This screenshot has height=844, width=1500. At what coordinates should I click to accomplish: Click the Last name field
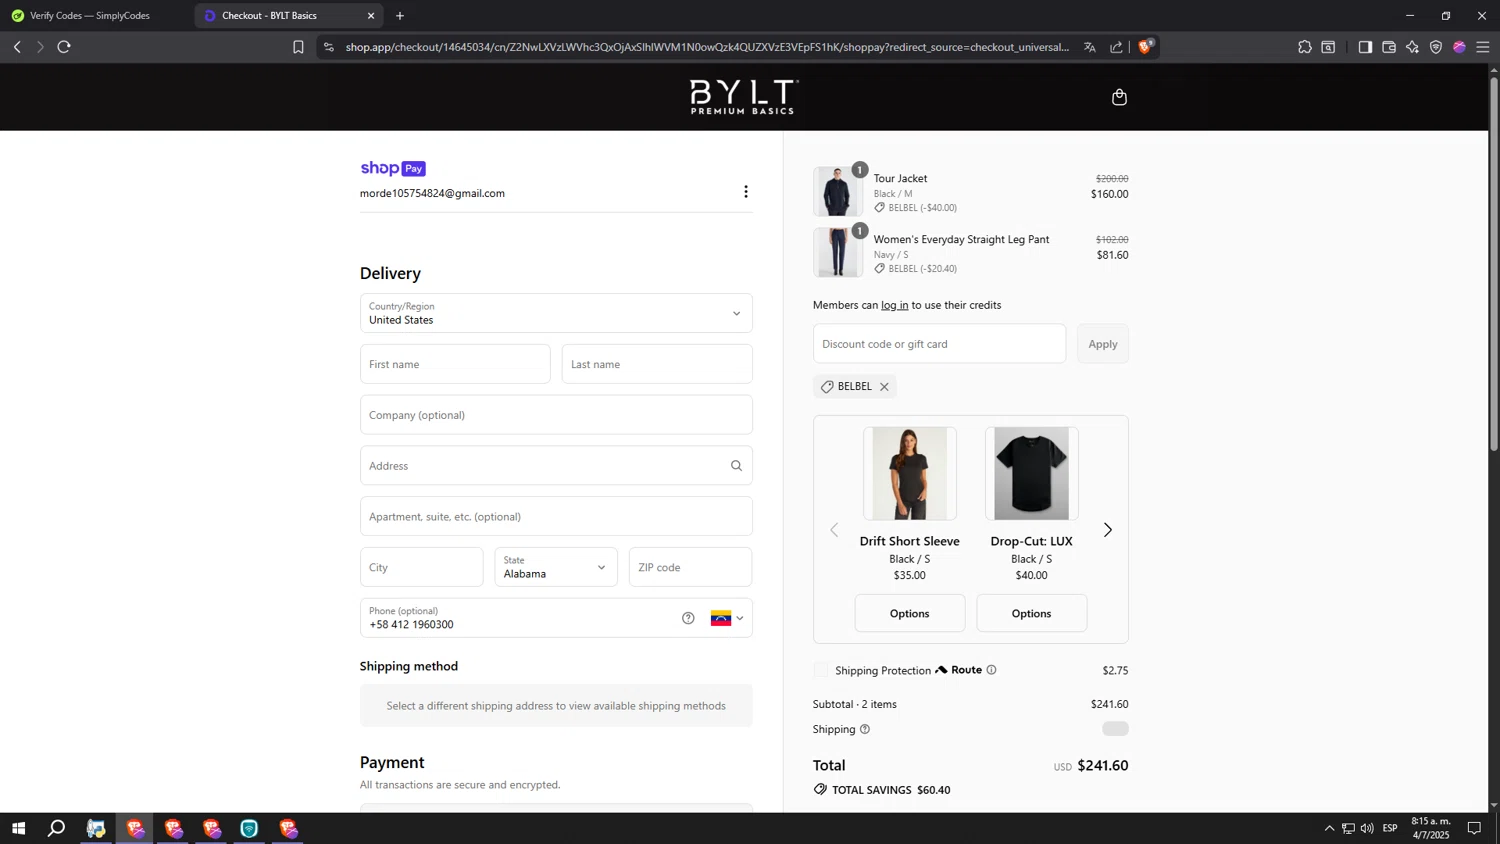[x=657, y=364]
